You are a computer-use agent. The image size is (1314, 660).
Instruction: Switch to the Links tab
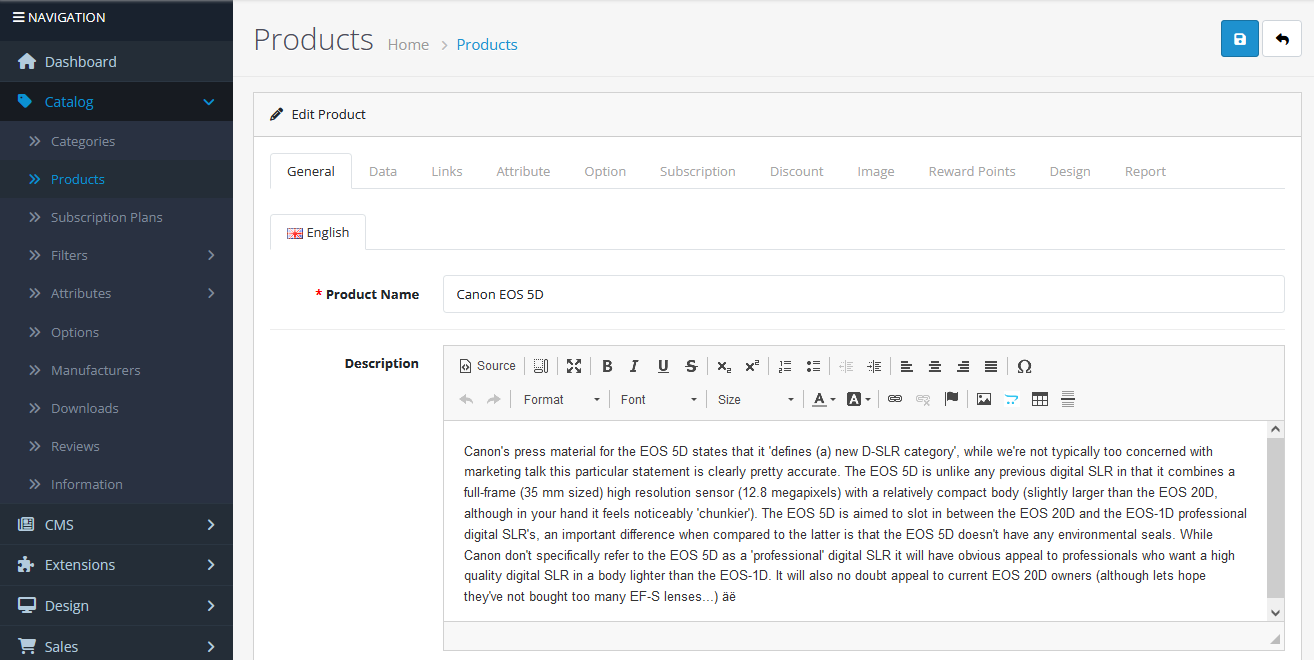click(x=447, y=171)
